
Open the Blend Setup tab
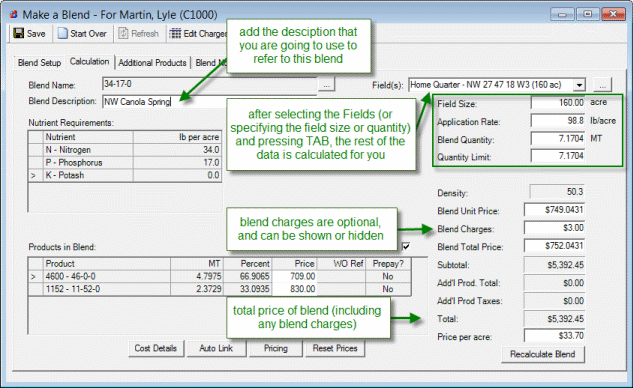(39, 63)
